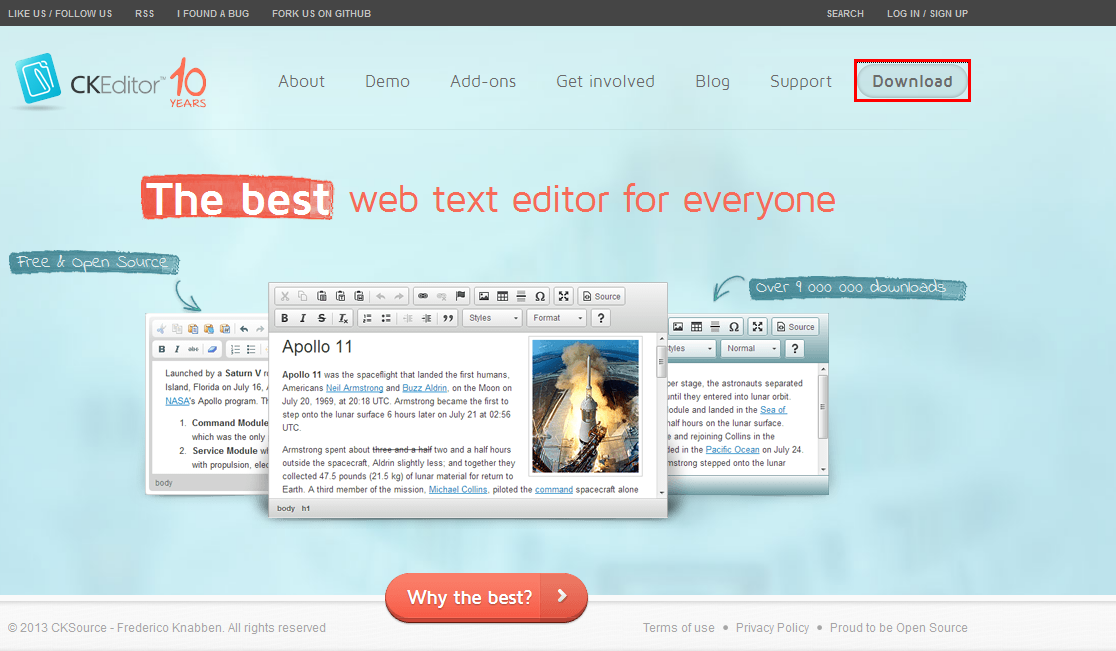Click Insert Image icon in front editor toolbar
Viewport: 1116px width, 651px height.
pos(484,296)
